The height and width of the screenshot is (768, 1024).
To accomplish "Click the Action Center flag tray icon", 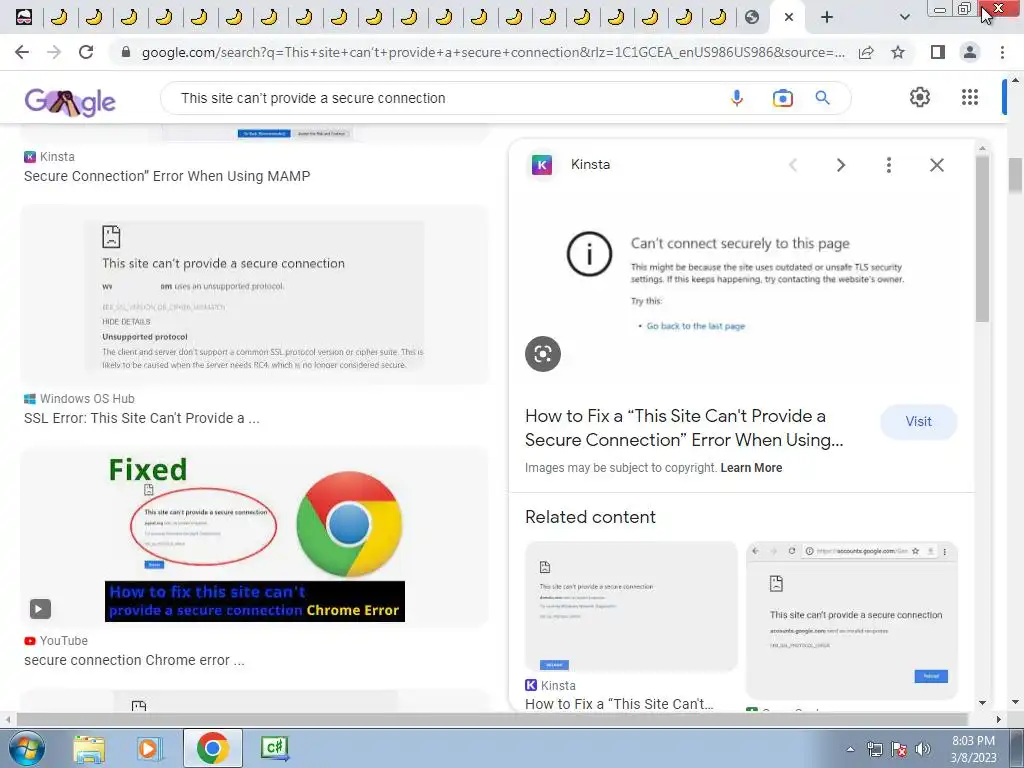I will (899, 749).
